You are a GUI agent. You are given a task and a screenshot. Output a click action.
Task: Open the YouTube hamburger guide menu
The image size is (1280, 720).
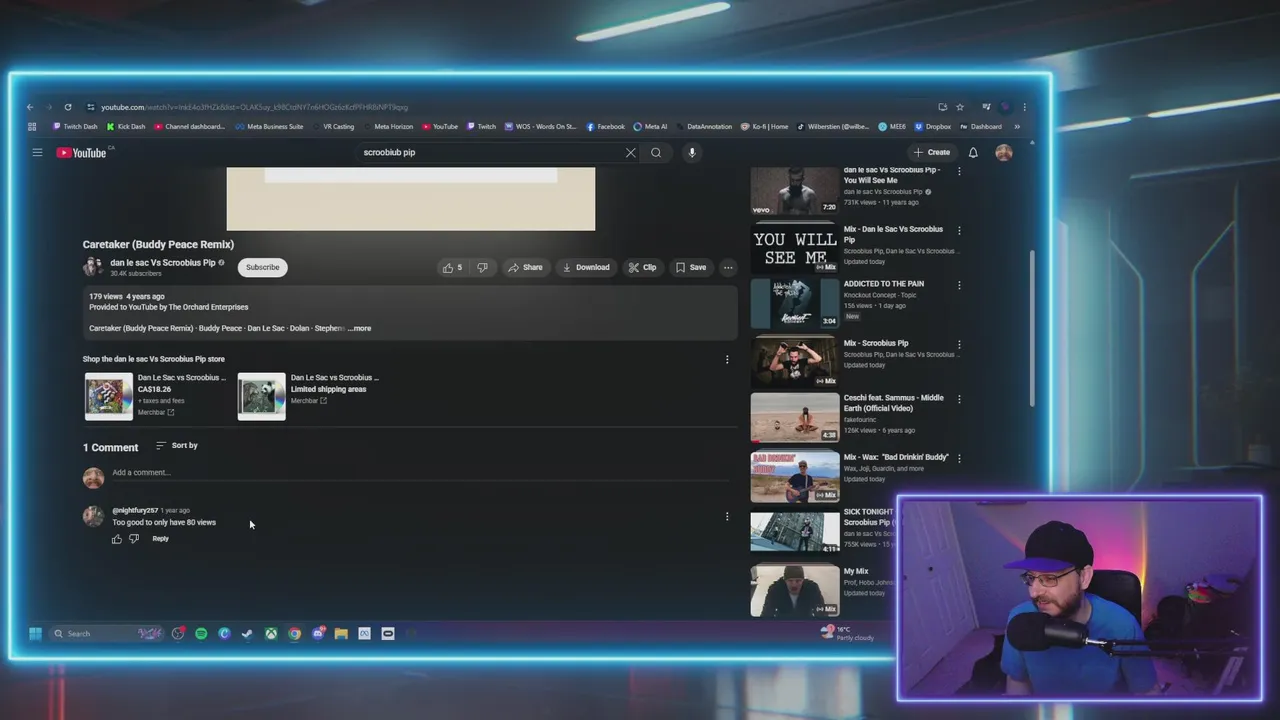(37, 153)
